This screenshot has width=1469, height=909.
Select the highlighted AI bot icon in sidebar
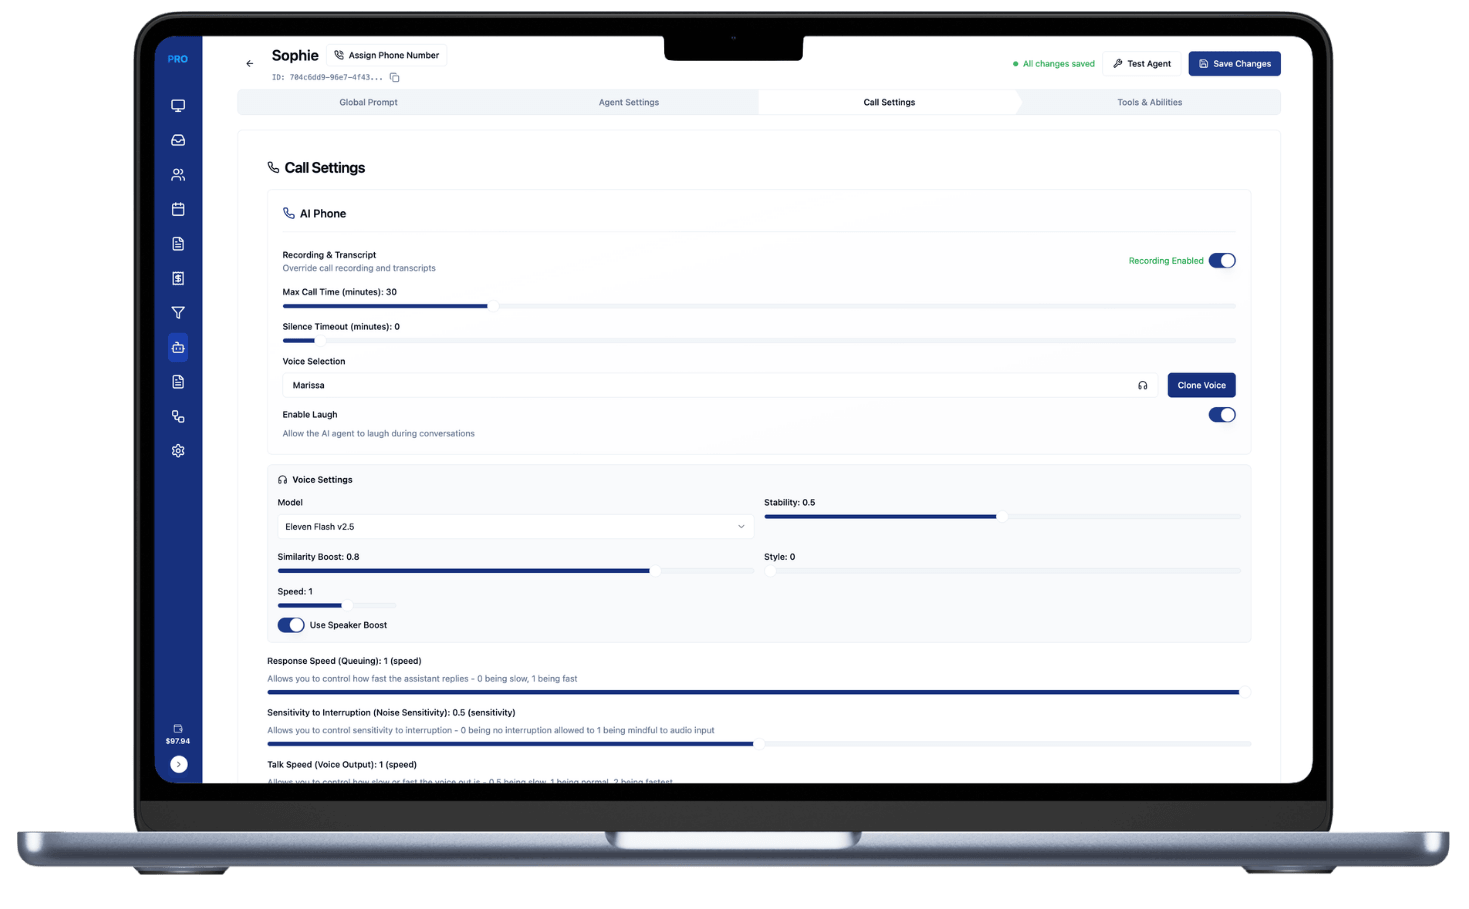click(178, 347)
